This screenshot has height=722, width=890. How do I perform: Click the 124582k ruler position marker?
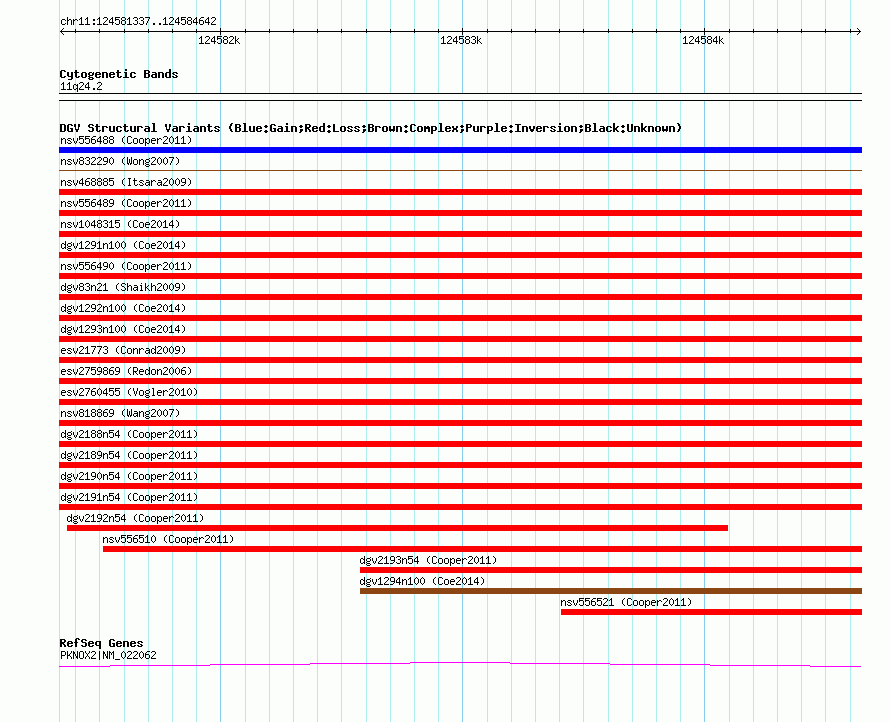(219, 40)
